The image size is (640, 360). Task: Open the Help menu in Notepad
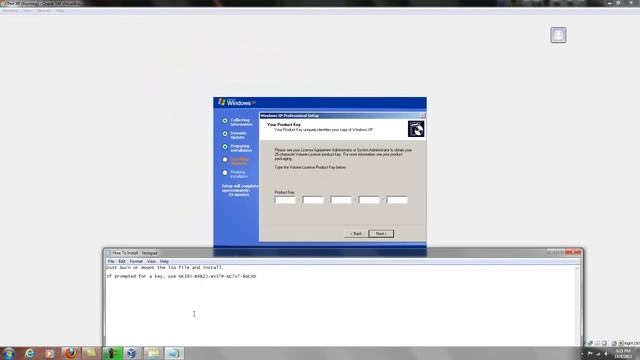click(x=164, y=261)
